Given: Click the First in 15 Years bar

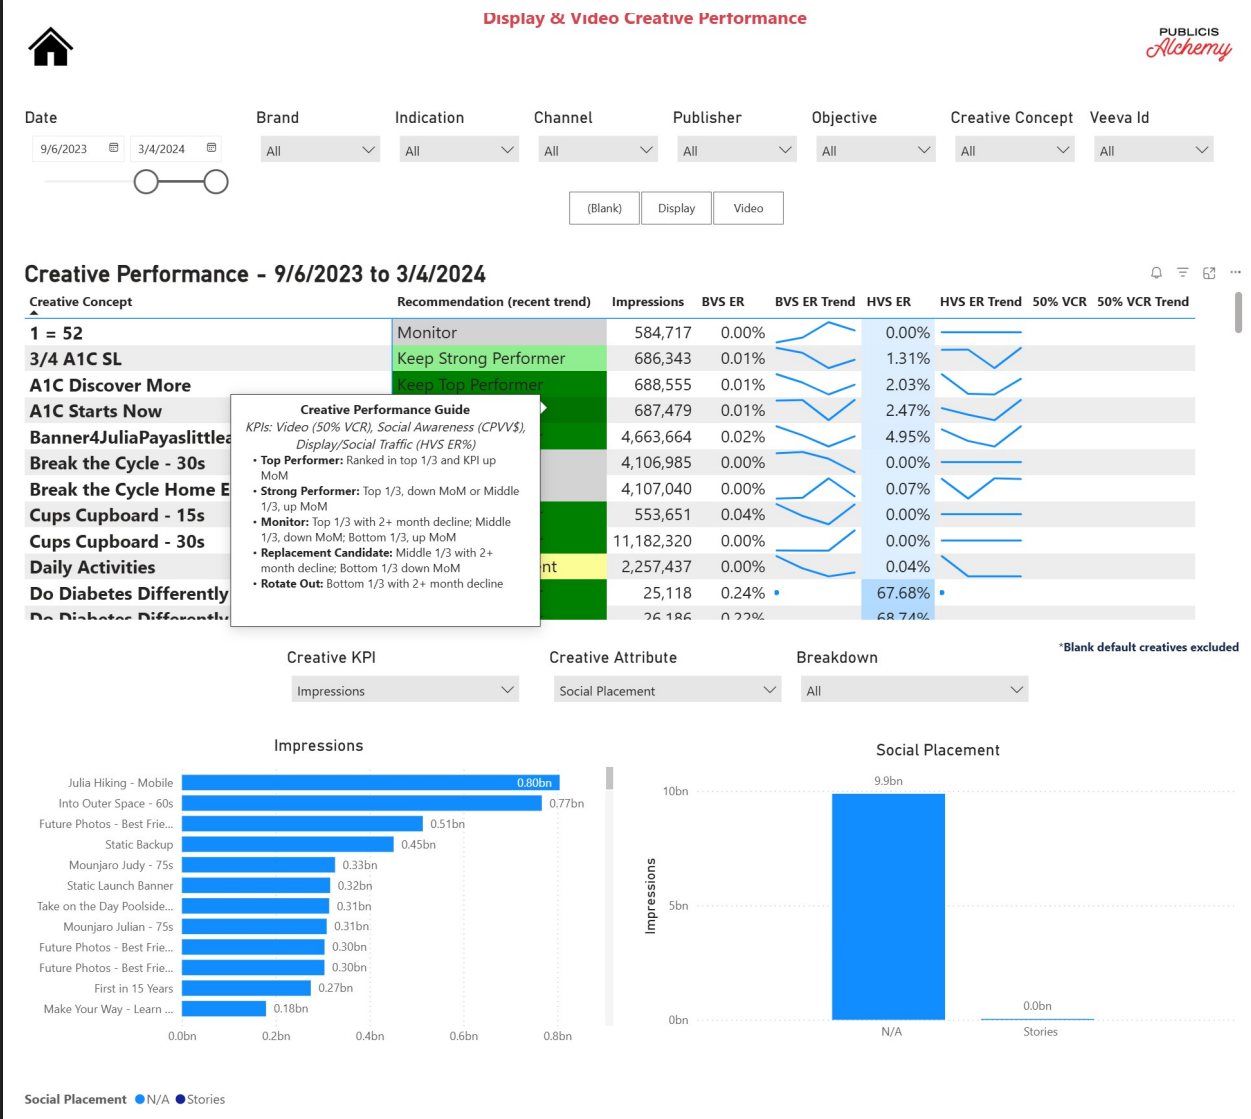Looking at the screenshot, I should 246,988.
